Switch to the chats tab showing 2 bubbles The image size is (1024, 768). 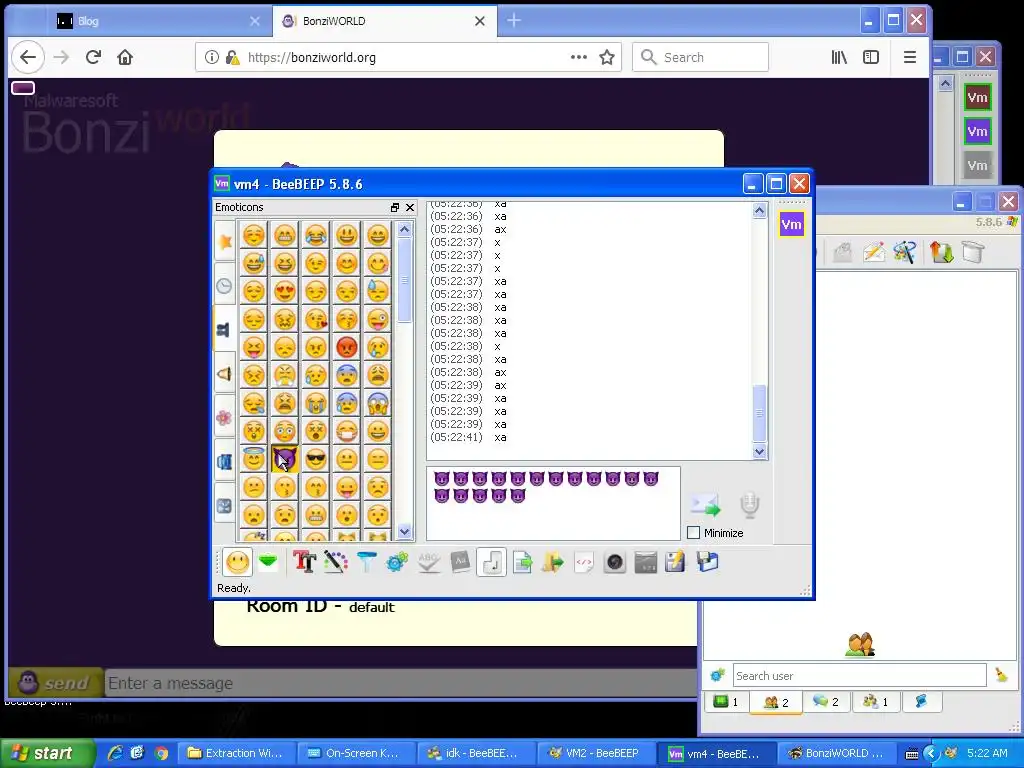click(x=826, y=701)
